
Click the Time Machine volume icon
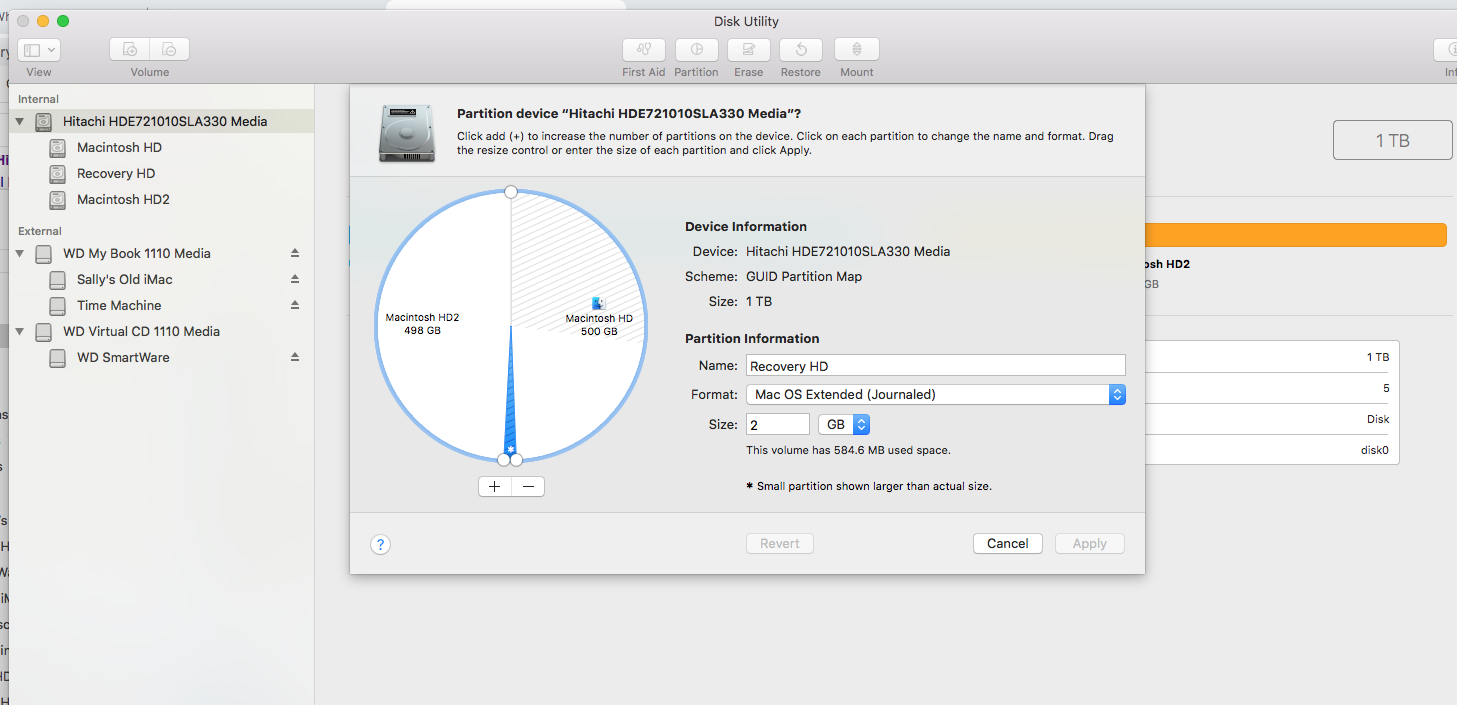58,305
